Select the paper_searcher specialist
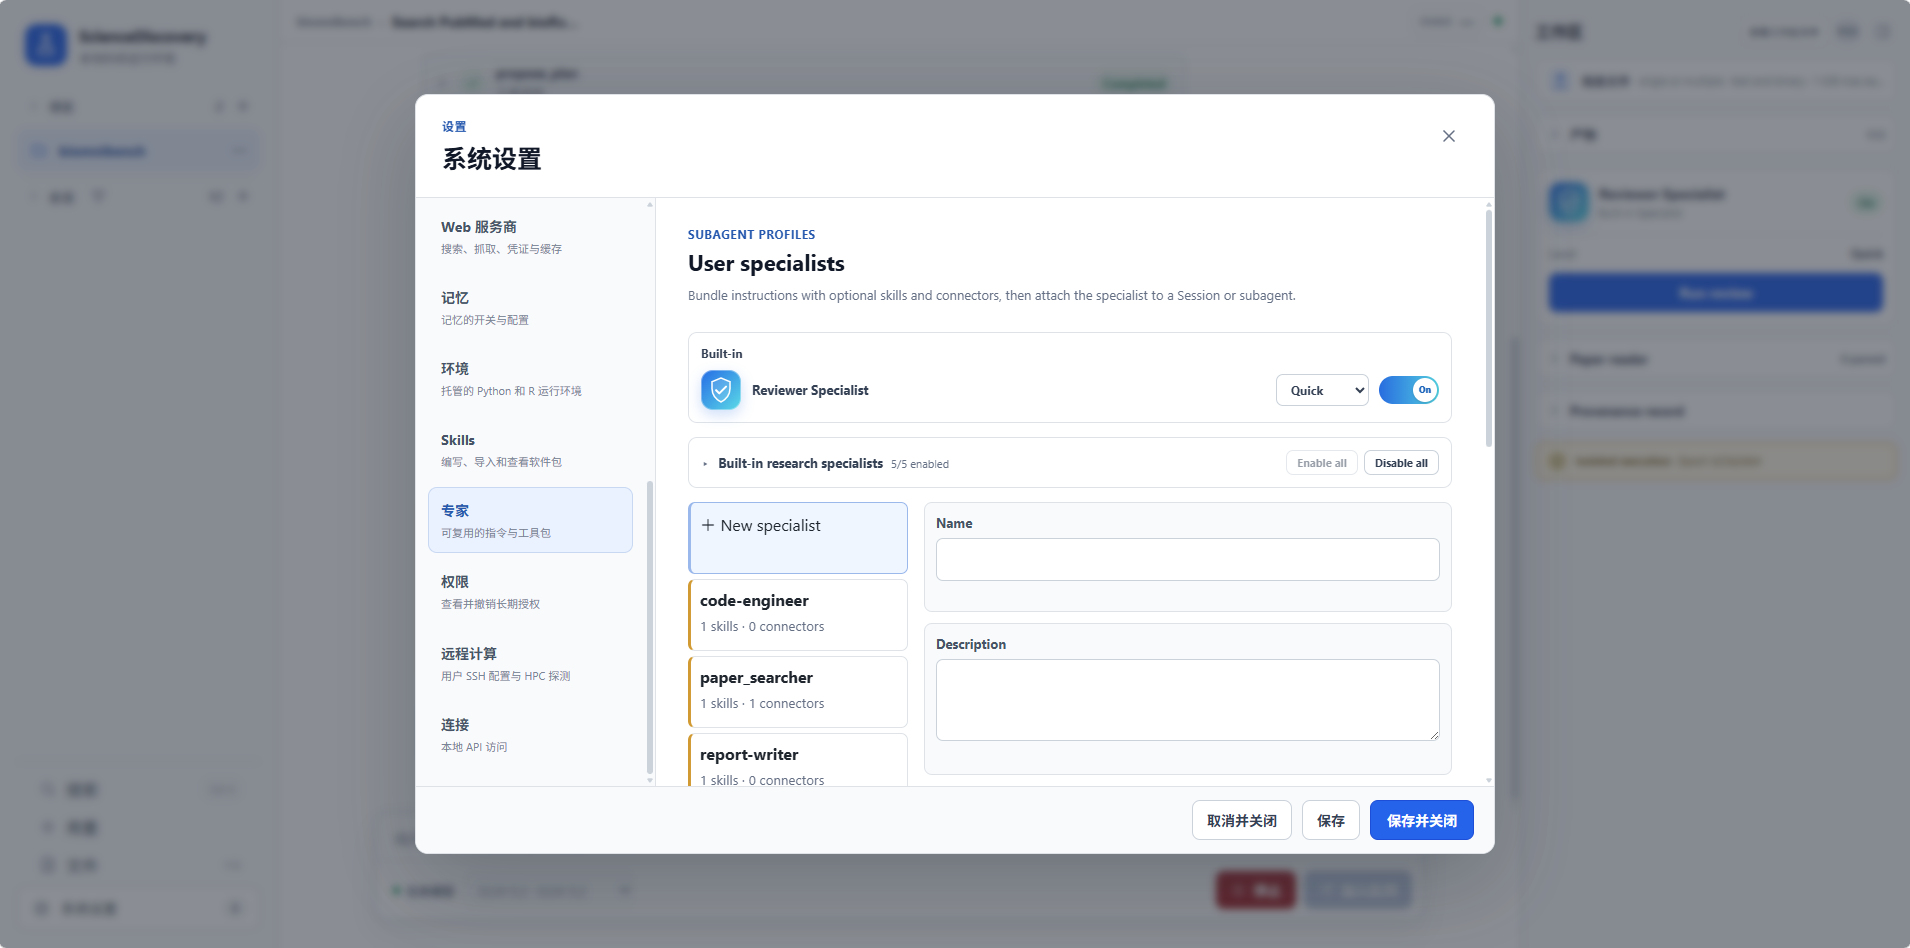 [x=798, y=692]
